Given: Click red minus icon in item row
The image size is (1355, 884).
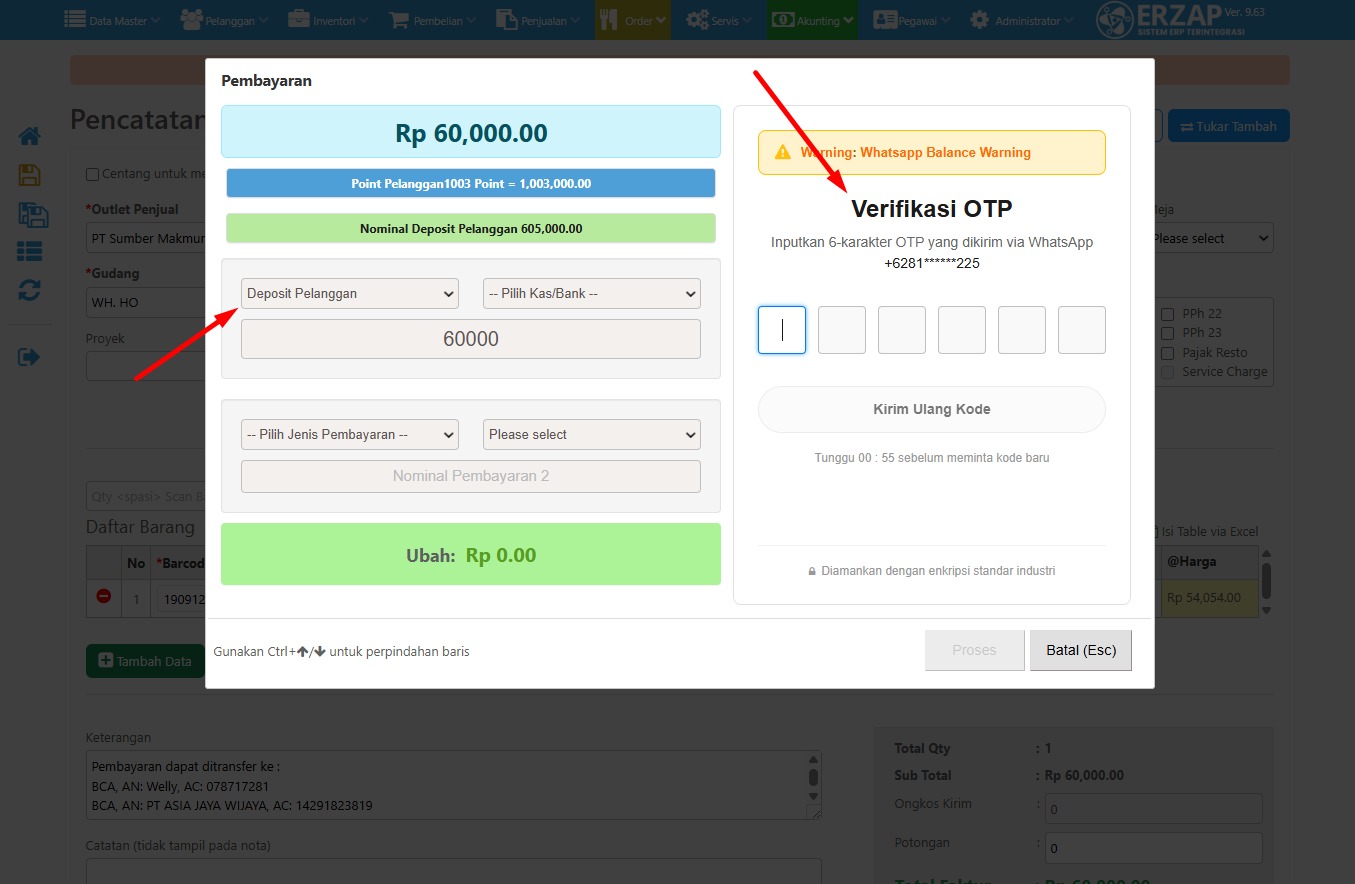Looking at the screenshot, I should click(103, 597).
